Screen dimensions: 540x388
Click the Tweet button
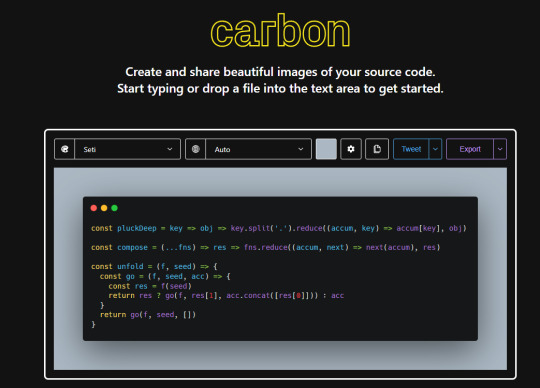click(x=411, y=149)
